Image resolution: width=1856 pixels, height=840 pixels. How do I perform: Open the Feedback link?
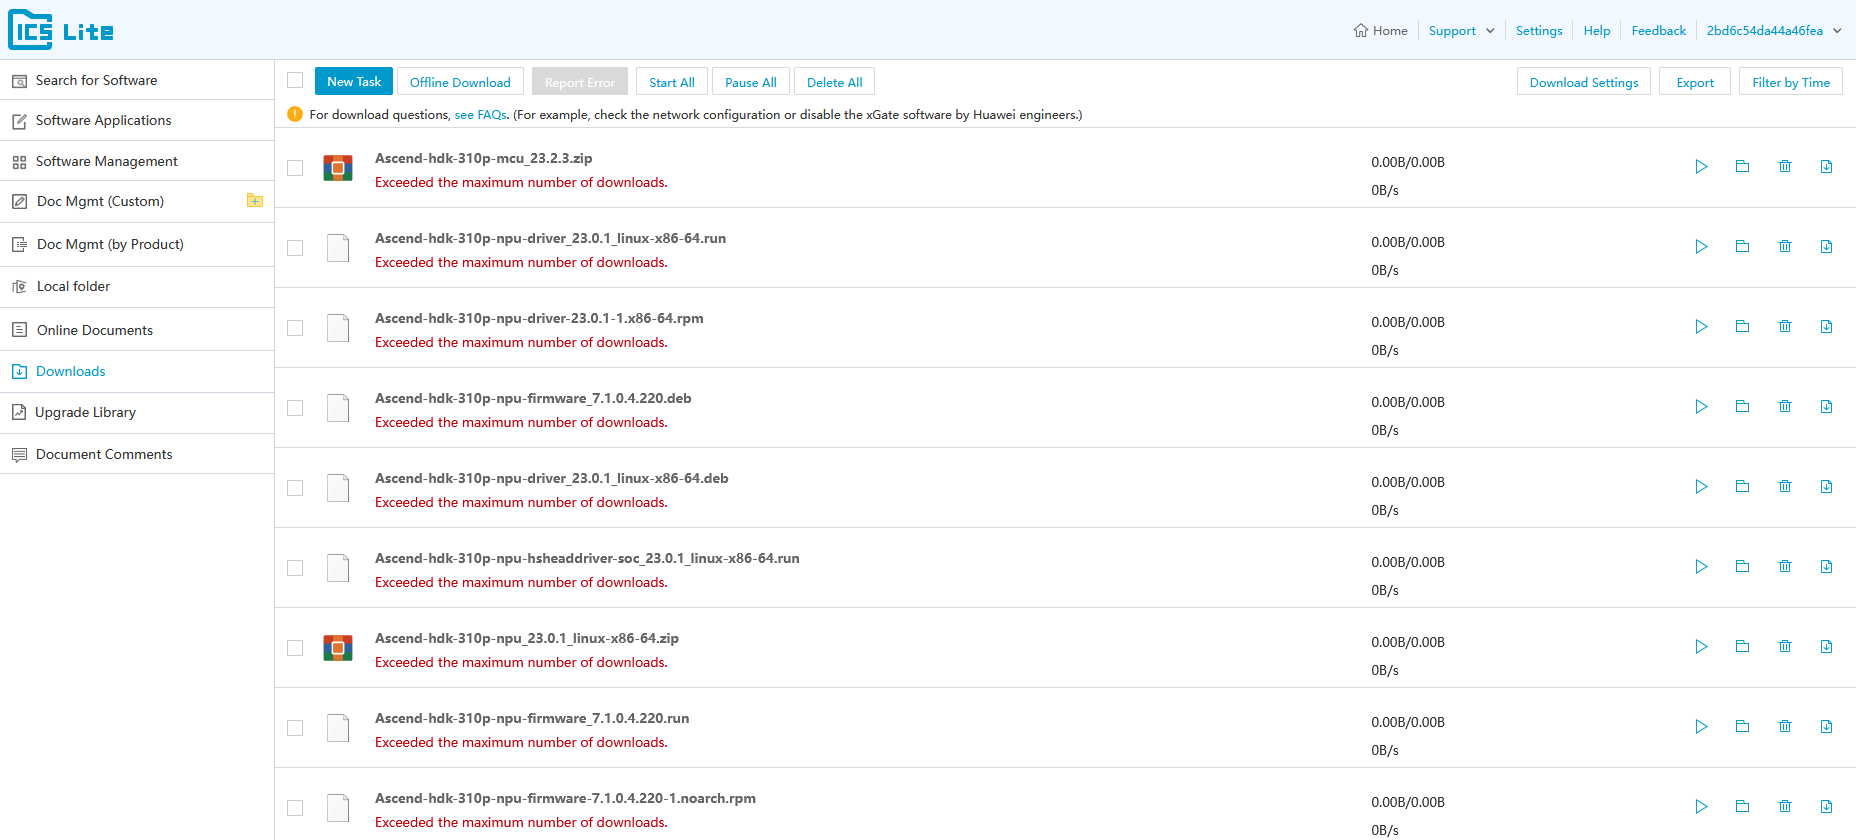1659,31
